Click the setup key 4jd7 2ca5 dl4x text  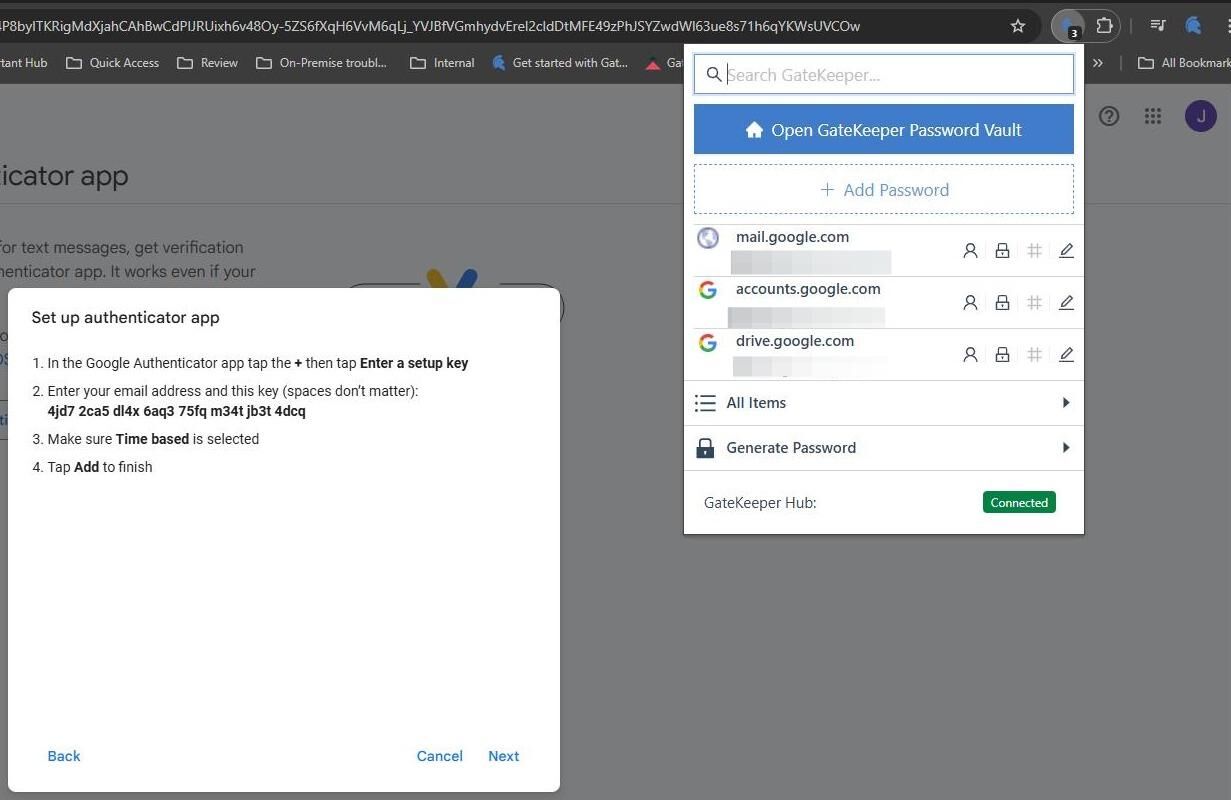[x=176, y=411]
